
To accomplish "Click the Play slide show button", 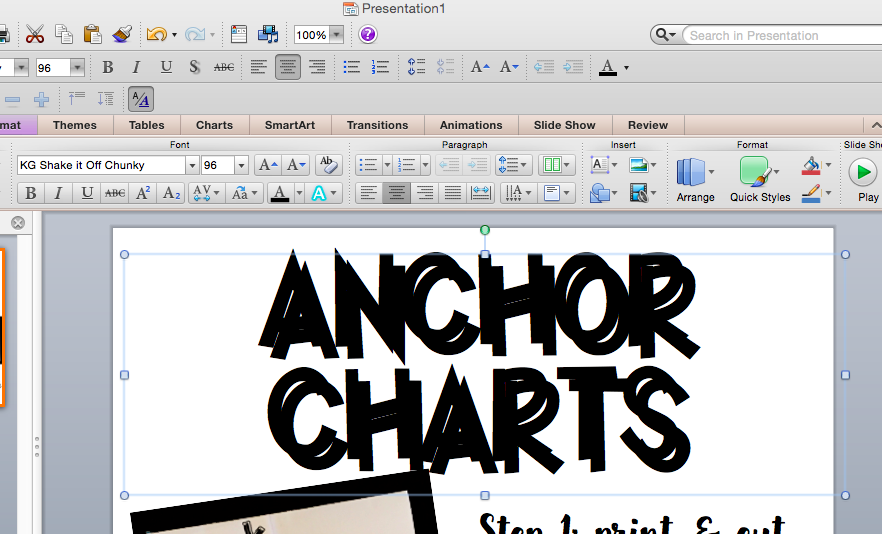I will click(863, 180).
